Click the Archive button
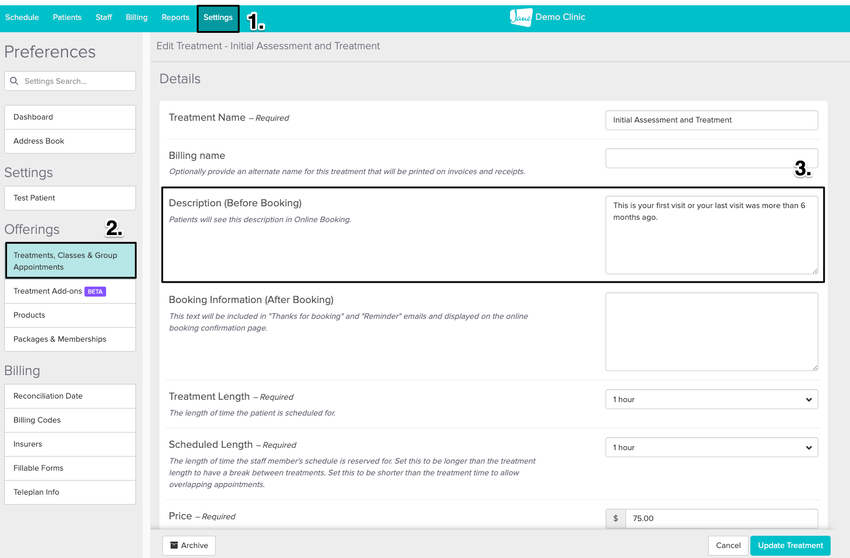The height and width of the screenshot is (558, 850). point(189,546)
